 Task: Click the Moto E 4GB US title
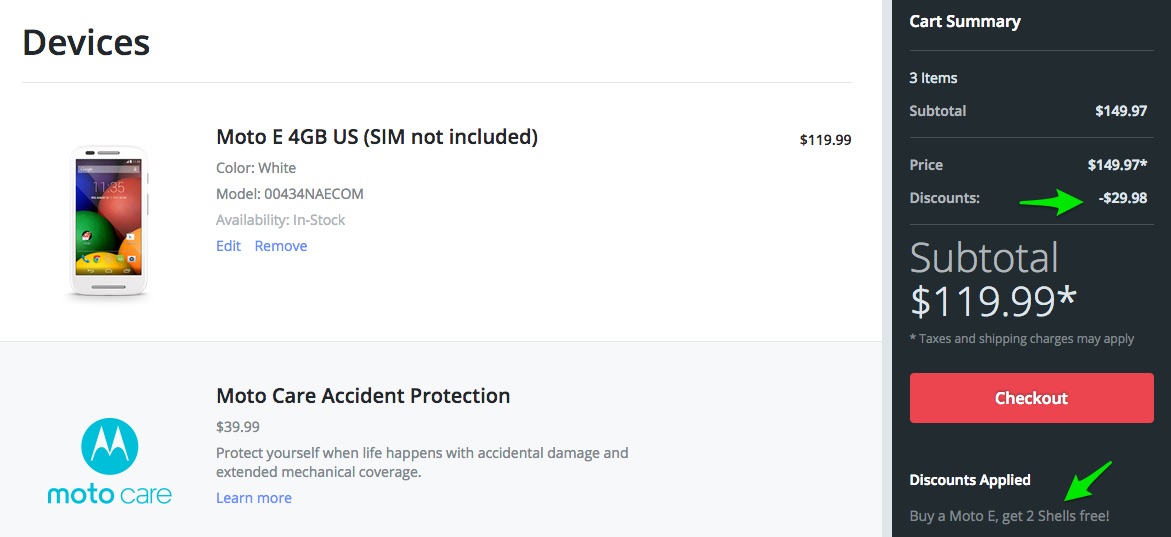click(x=377, y=137)
